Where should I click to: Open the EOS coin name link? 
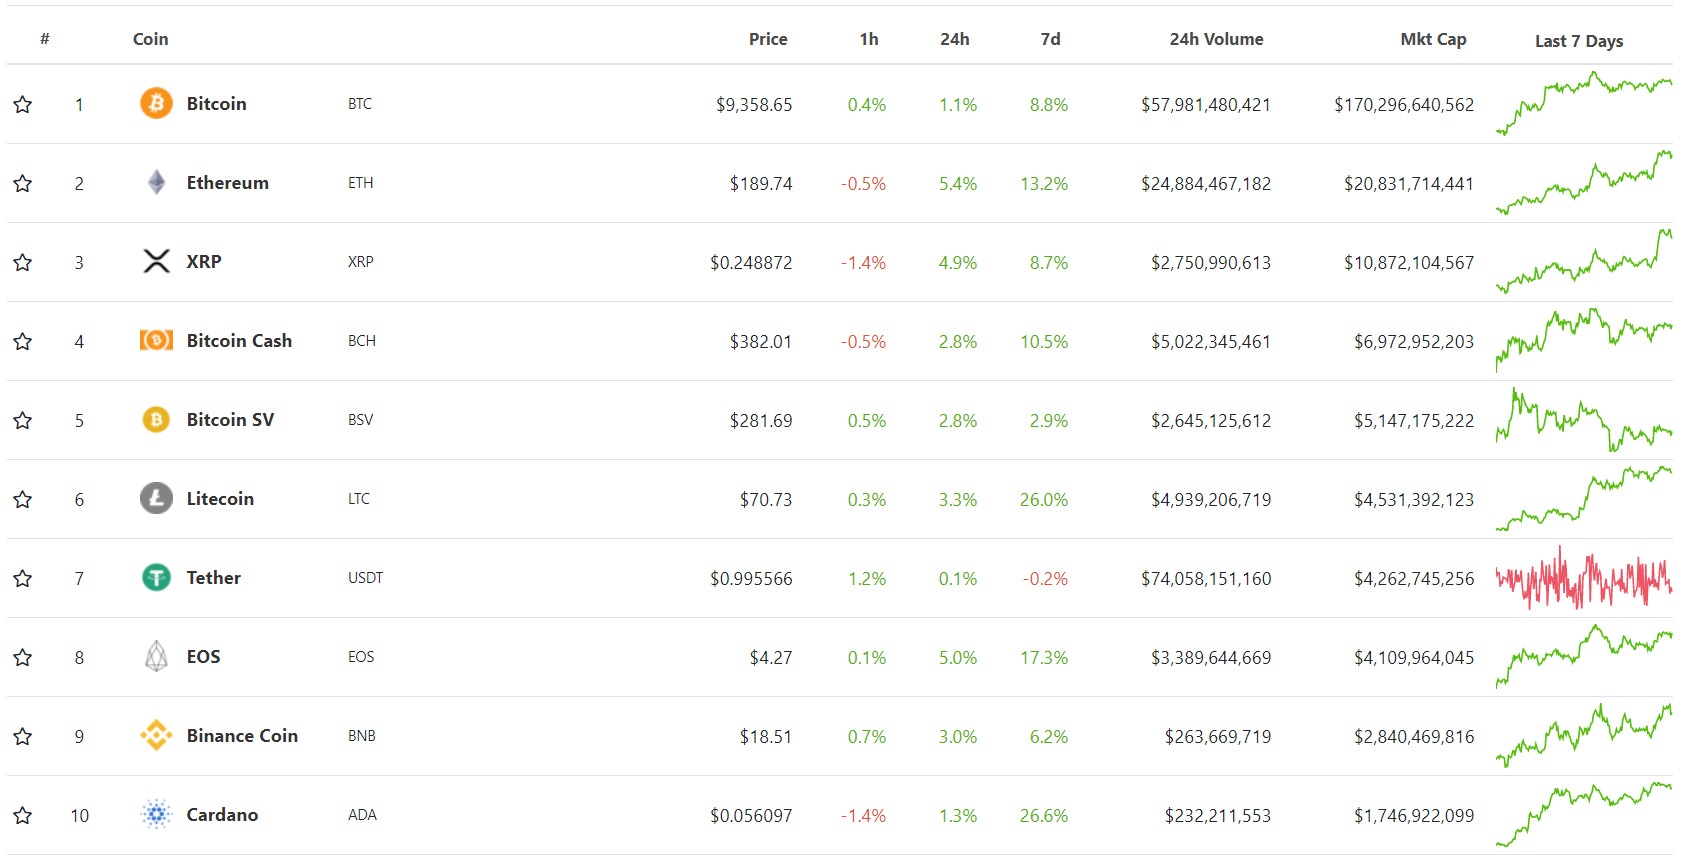pyautogui.click(x=203, y=656)
